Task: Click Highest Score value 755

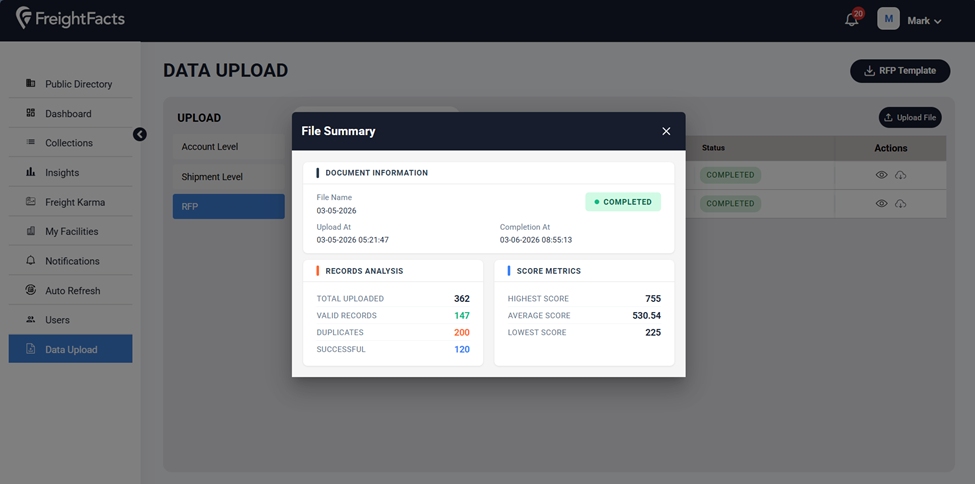Action: point(653,299)
